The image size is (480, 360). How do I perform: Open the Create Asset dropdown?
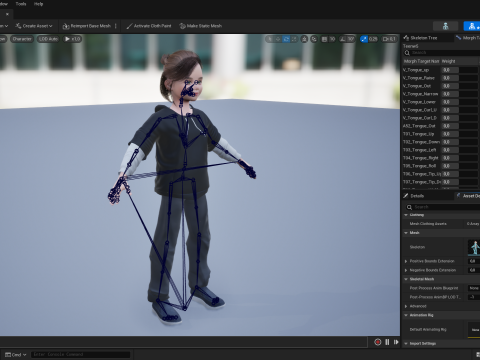point(34,26)
